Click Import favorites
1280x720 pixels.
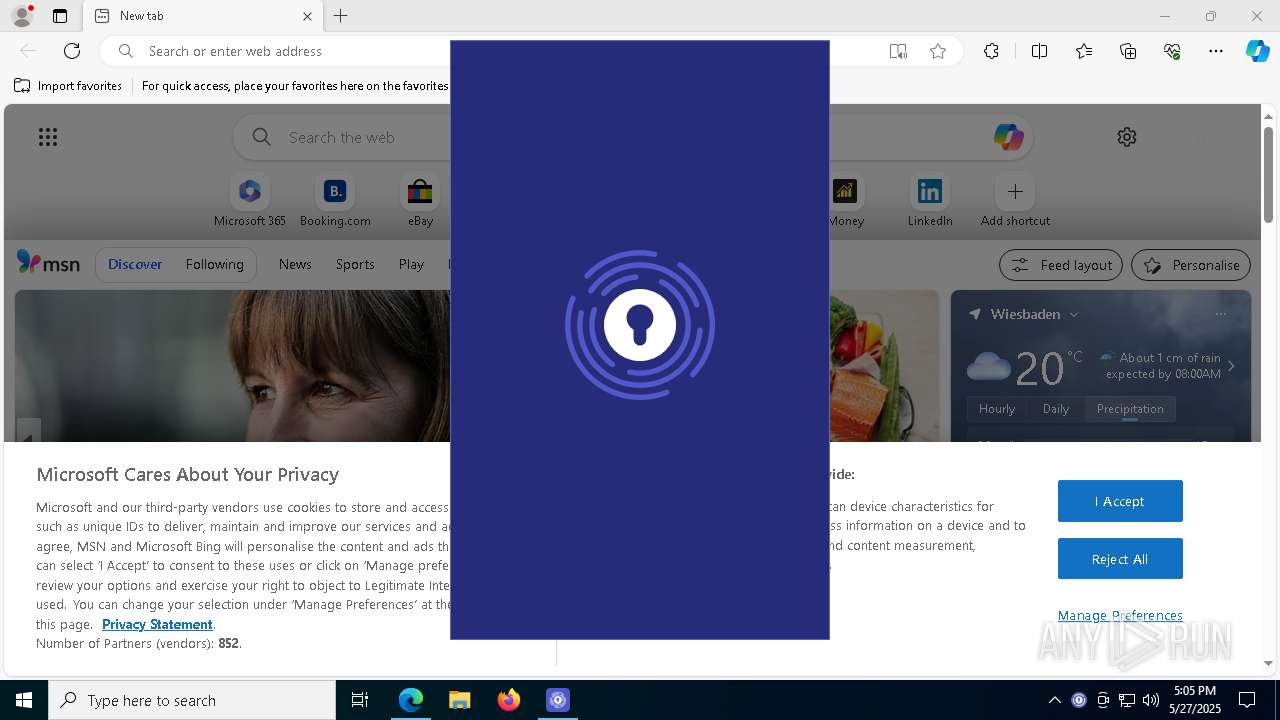[x=68, y=86]
